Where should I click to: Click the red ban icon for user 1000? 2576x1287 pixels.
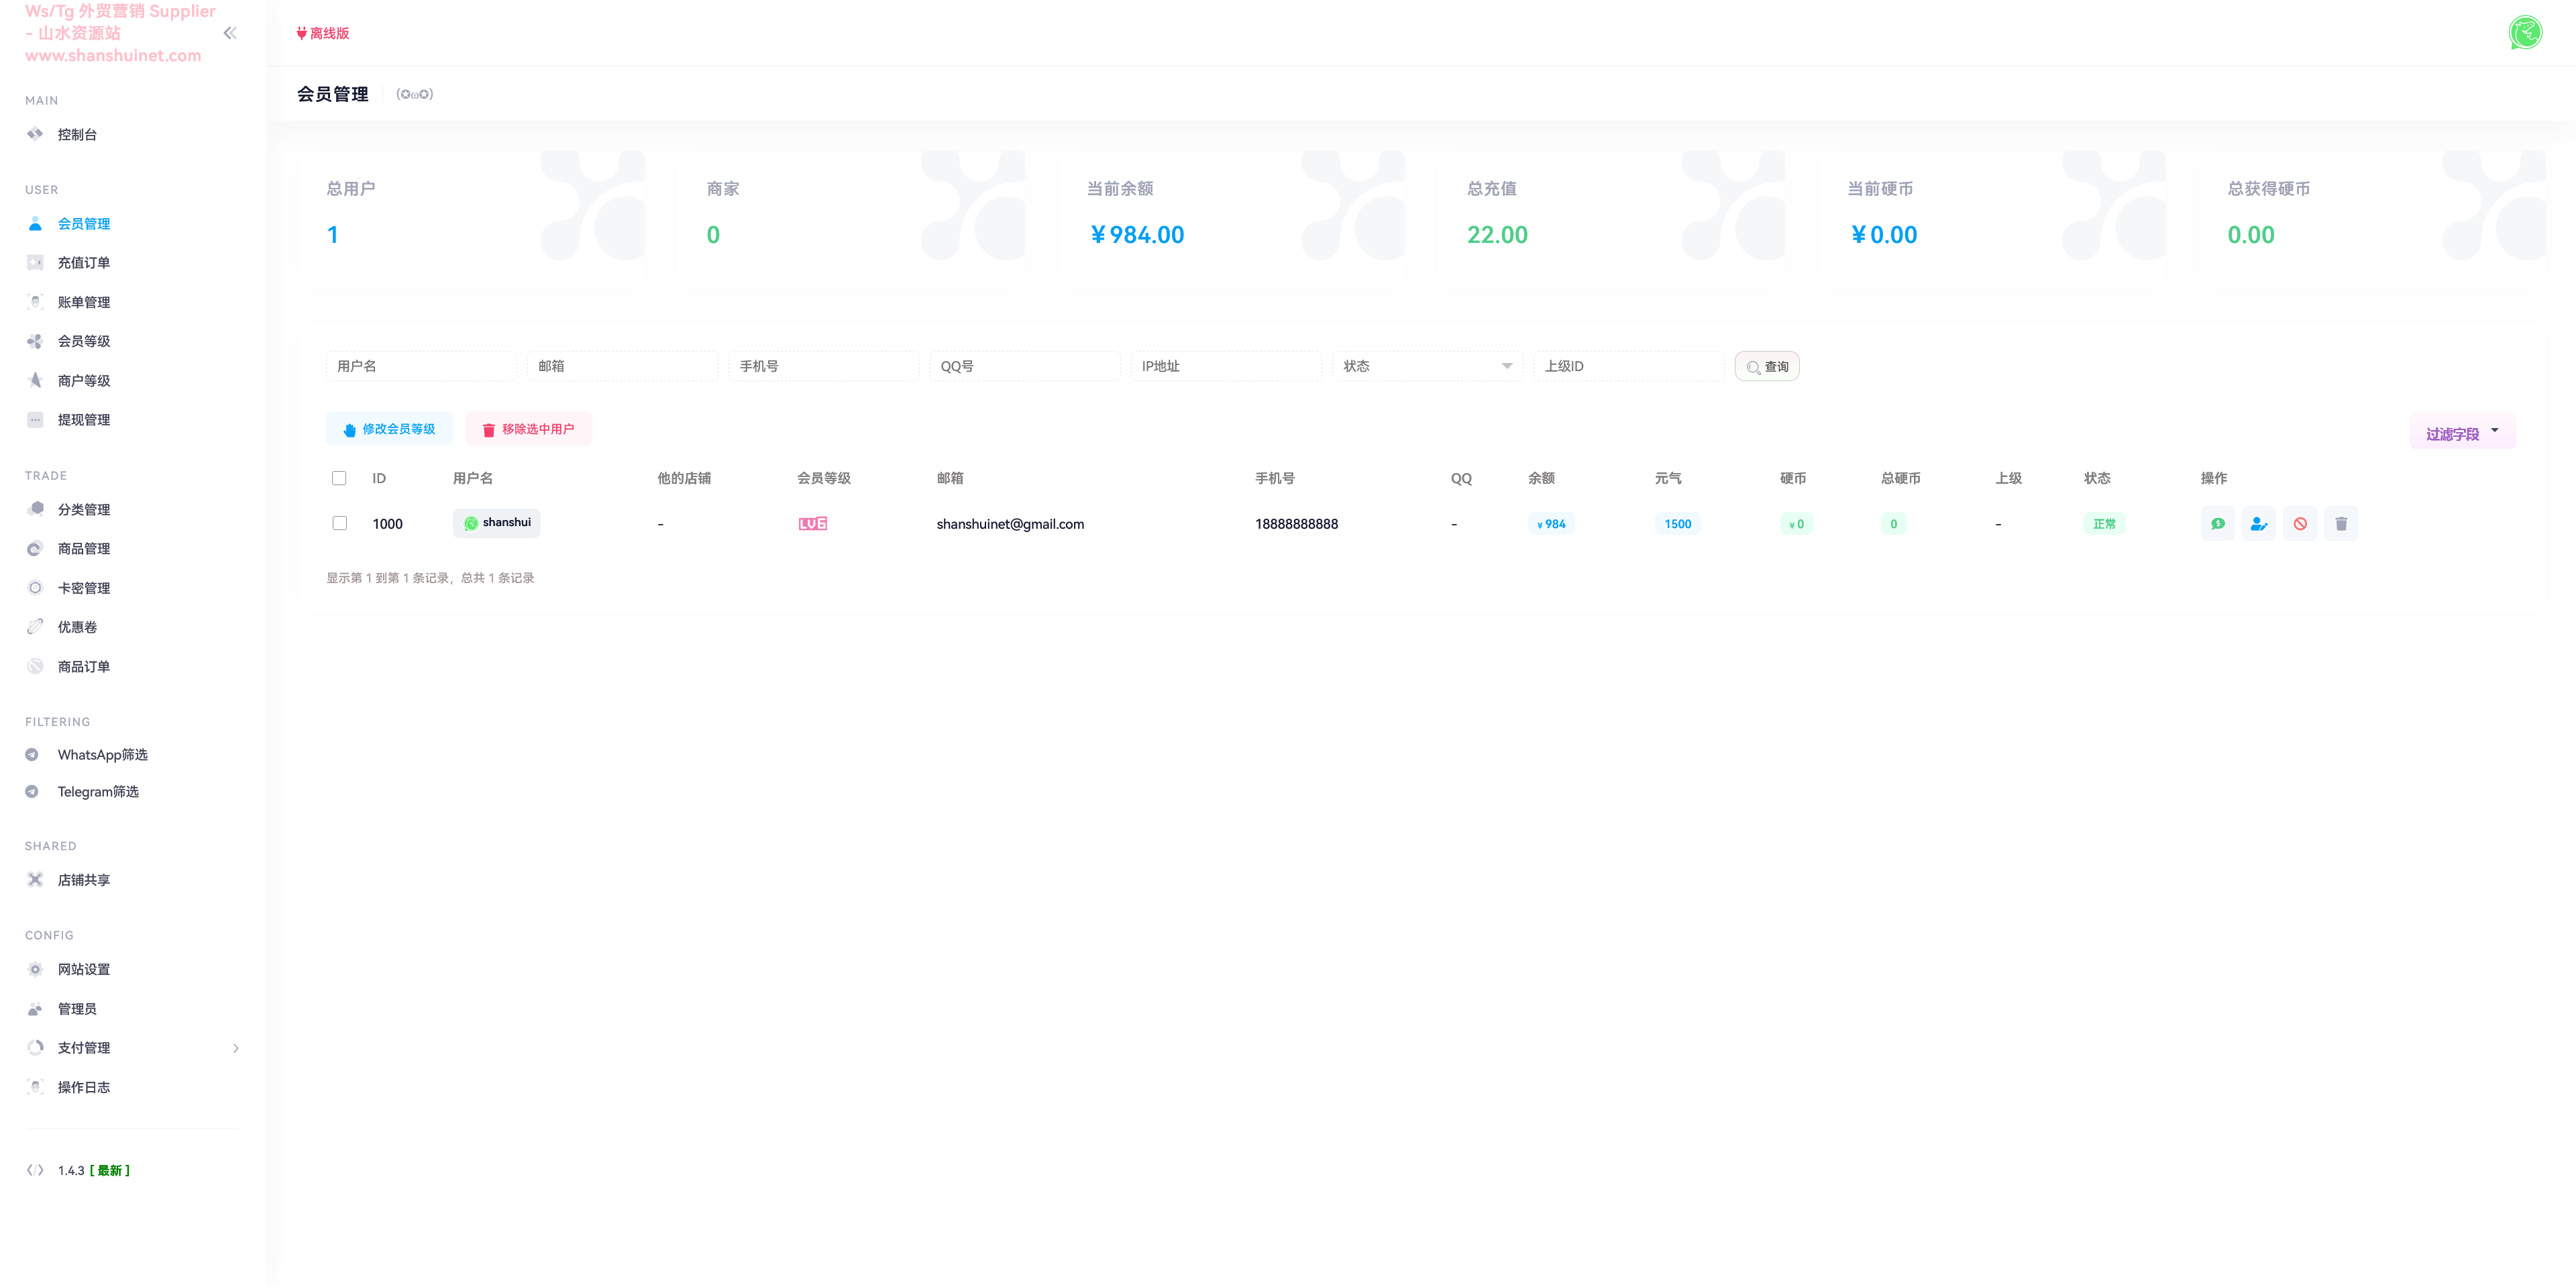tap(2299, 524)
